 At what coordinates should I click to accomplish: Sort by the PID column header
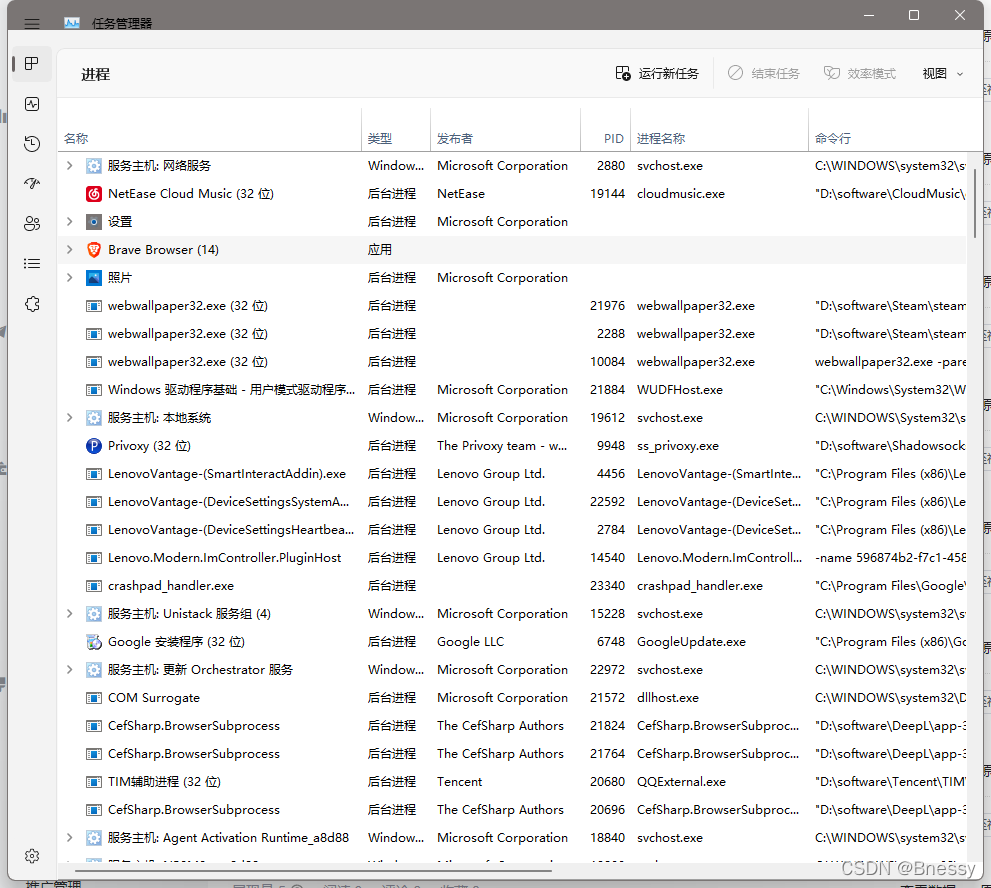pyautogui.click(x=605, y=138)
